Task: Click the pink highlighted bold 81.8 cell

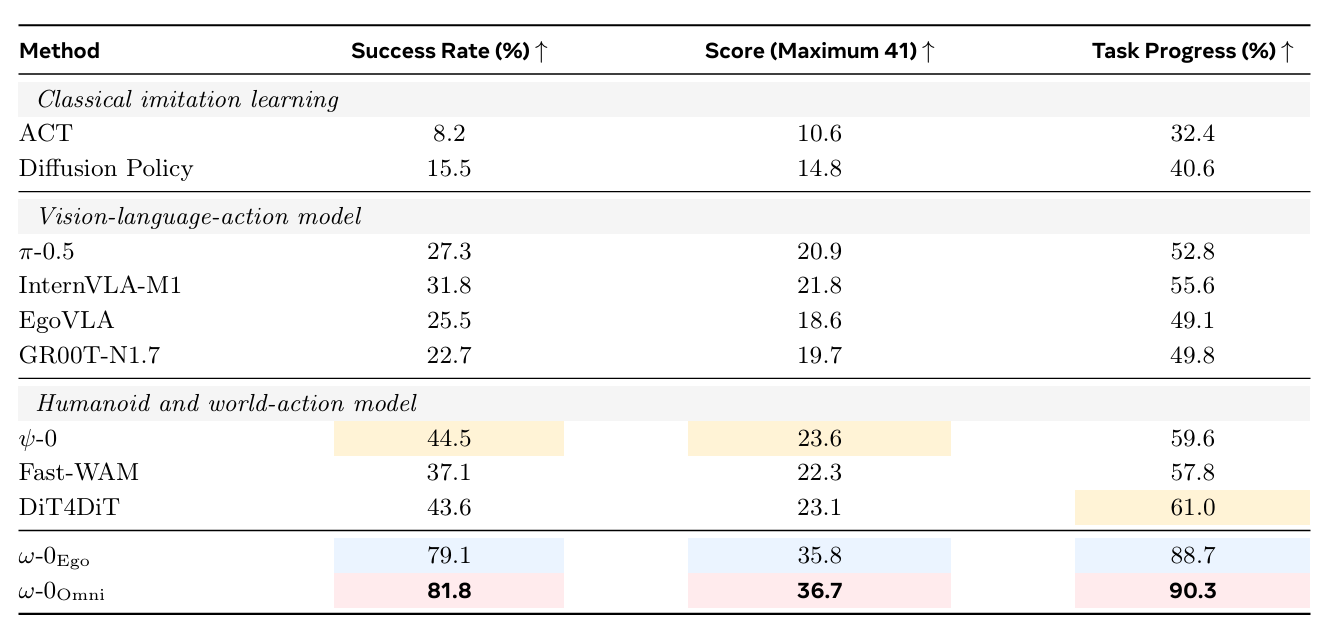Action: point(449,590)
